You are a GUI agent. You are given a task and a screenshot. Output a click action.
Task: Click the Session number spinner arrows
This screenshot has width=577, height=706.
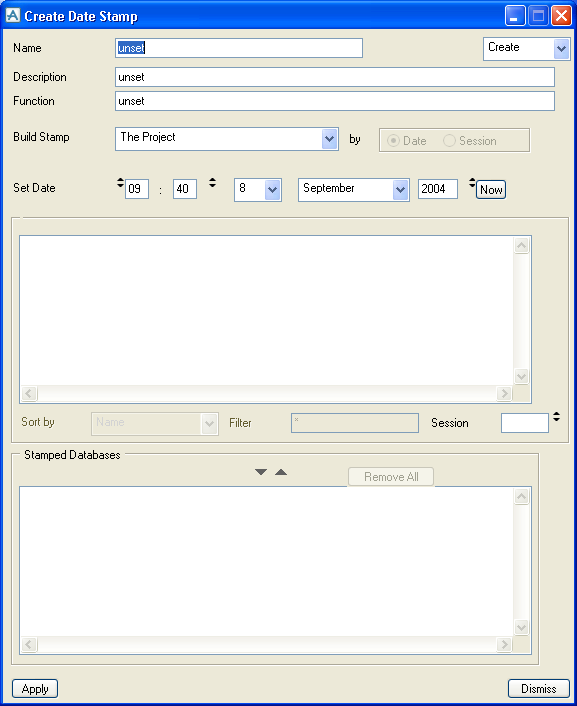tap(557, 417)
